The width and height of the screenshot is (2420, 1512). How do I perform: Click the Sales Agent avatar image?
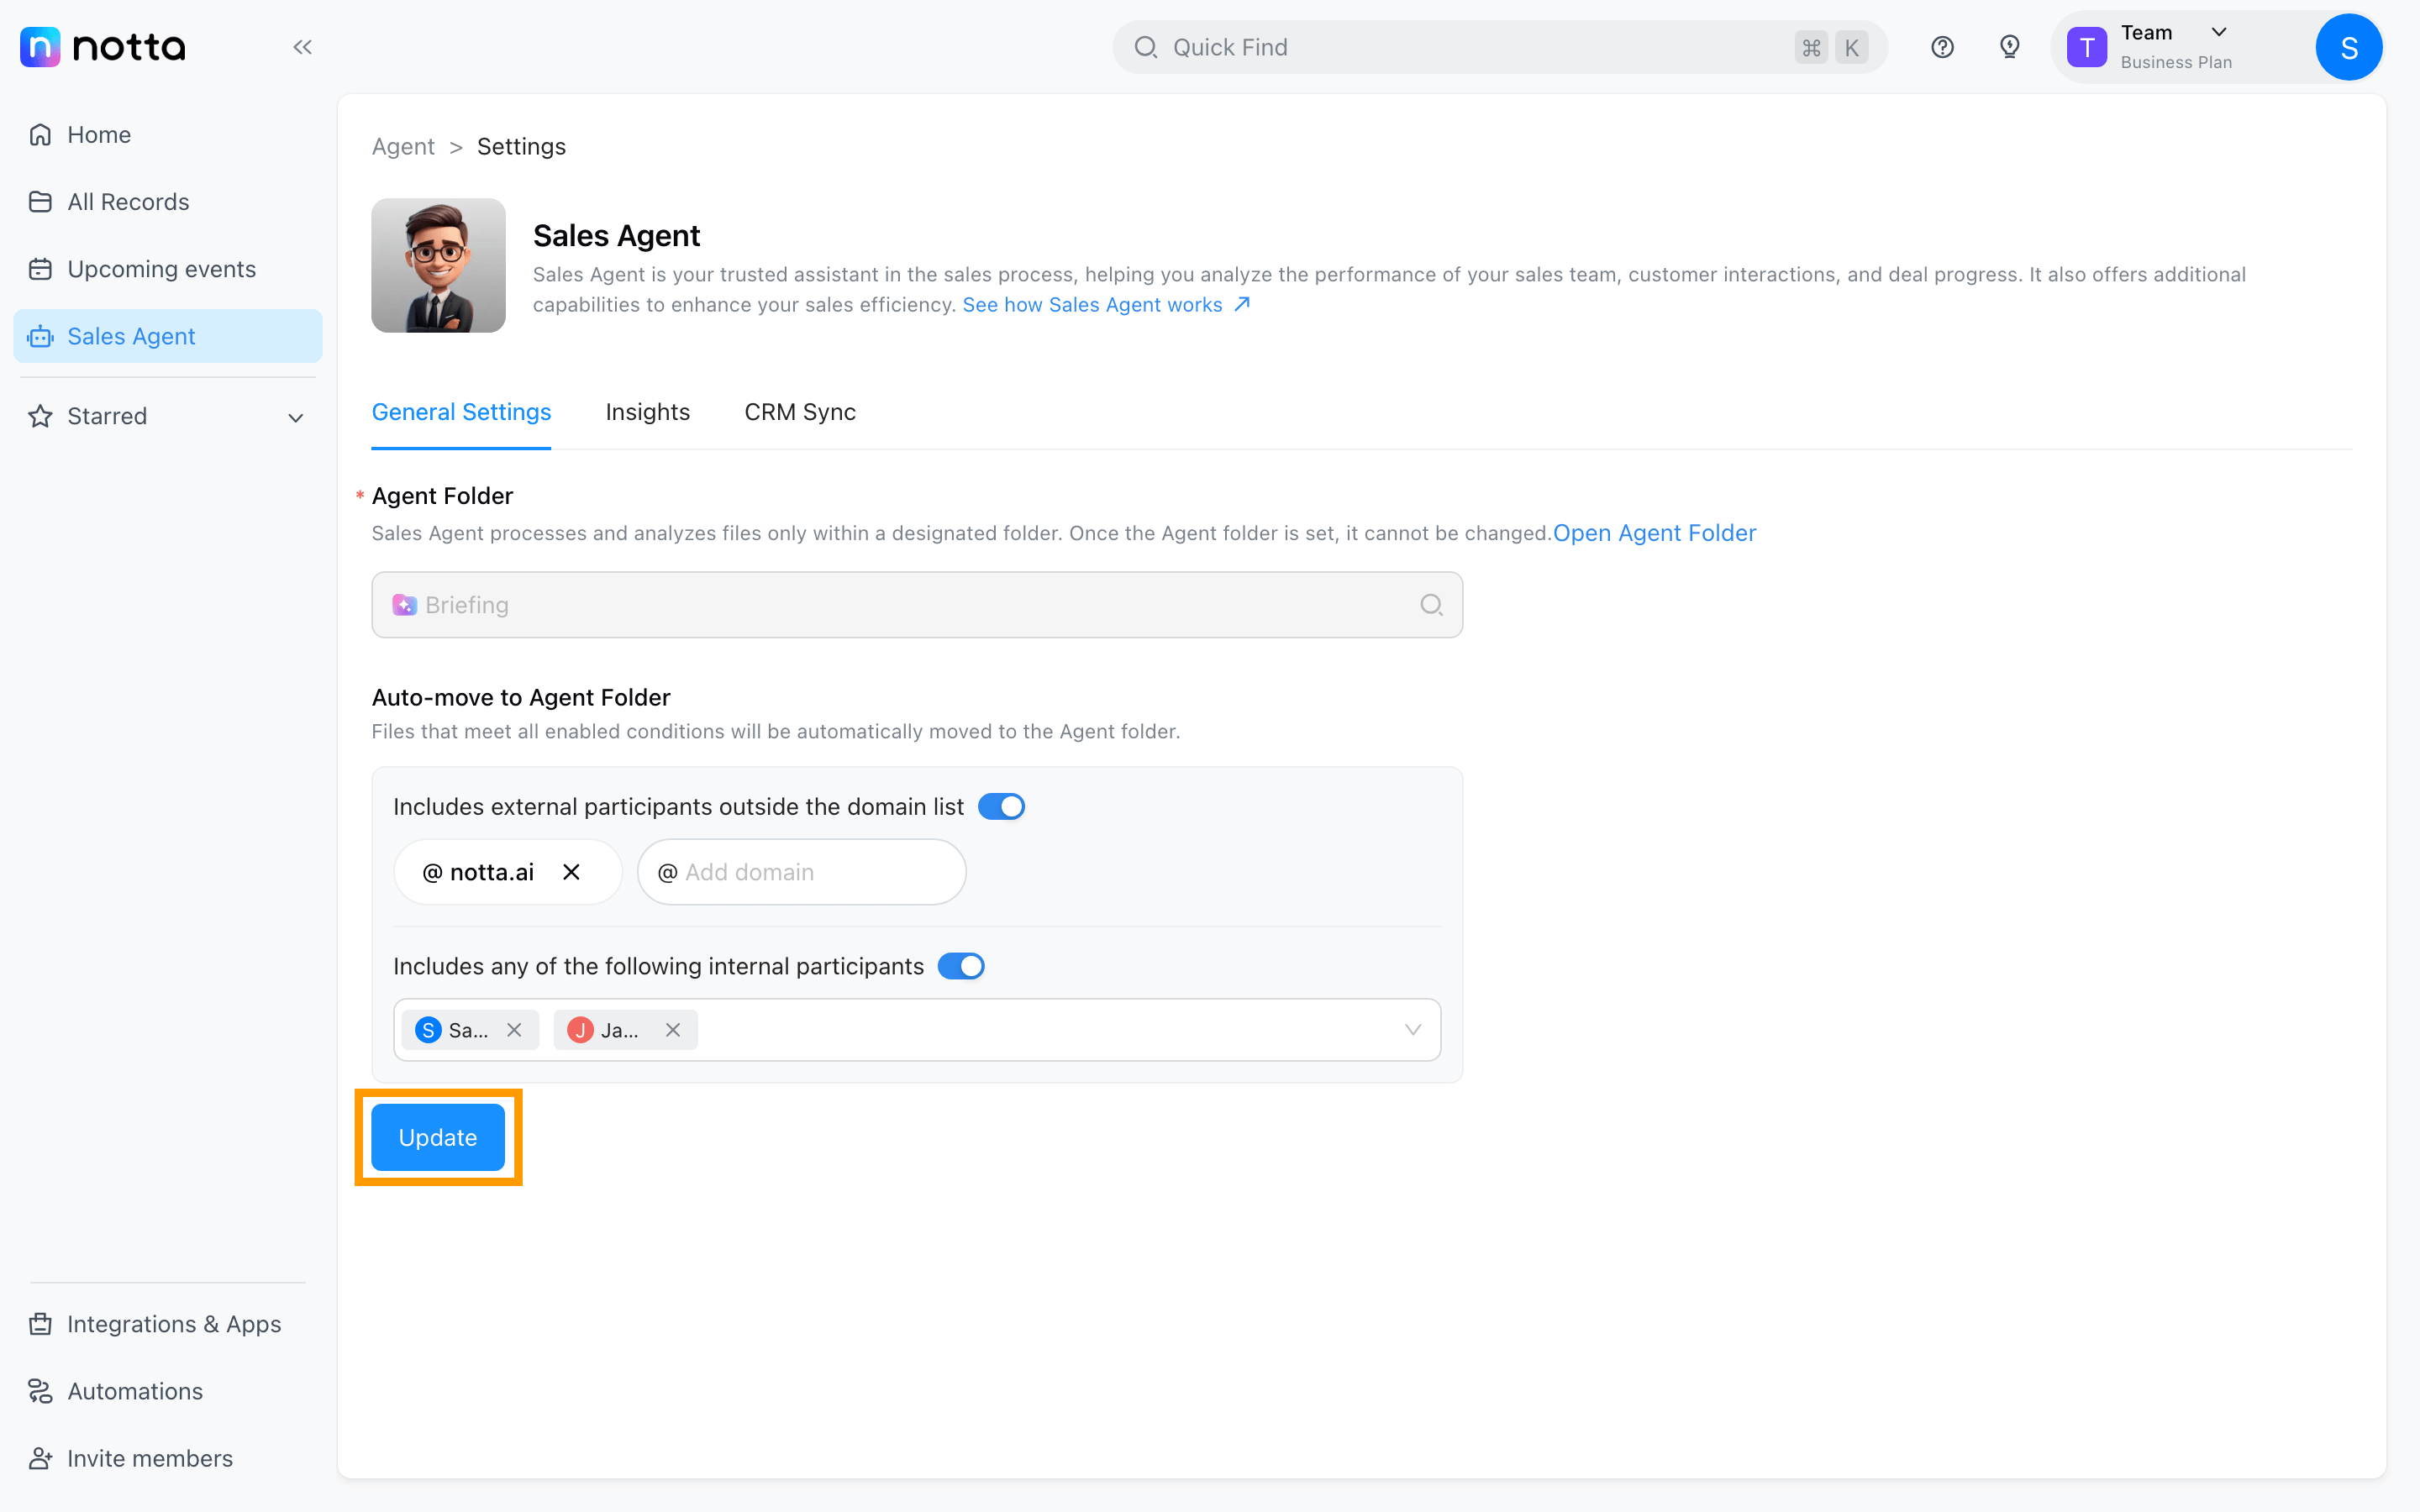point(438,265)
